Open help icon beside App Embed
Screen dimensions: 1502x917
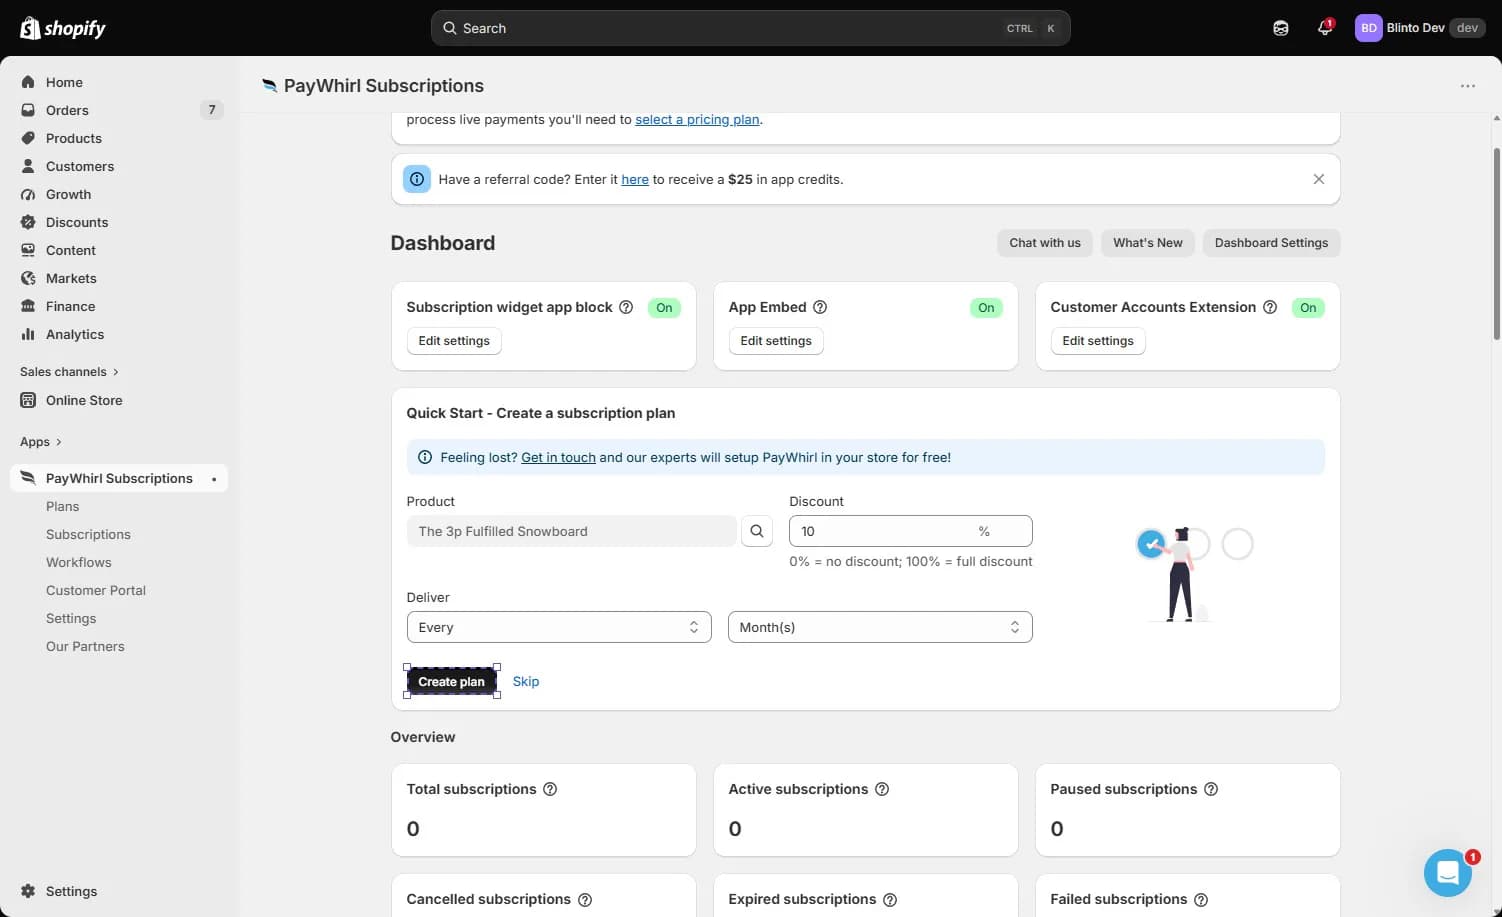click(820, 307)
